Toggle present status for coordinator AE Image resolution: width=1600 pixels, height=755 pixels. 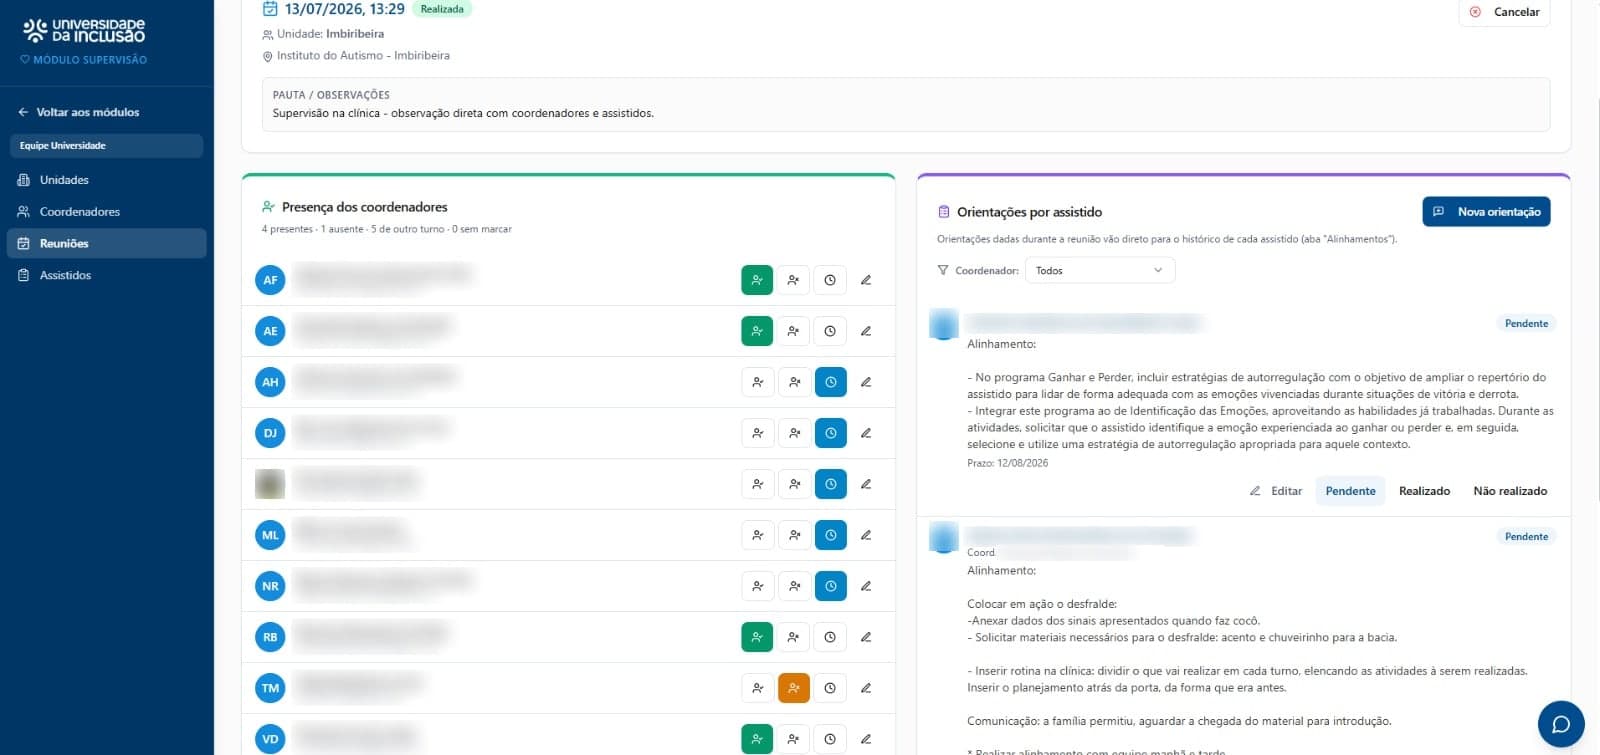[x=757, y=331]
